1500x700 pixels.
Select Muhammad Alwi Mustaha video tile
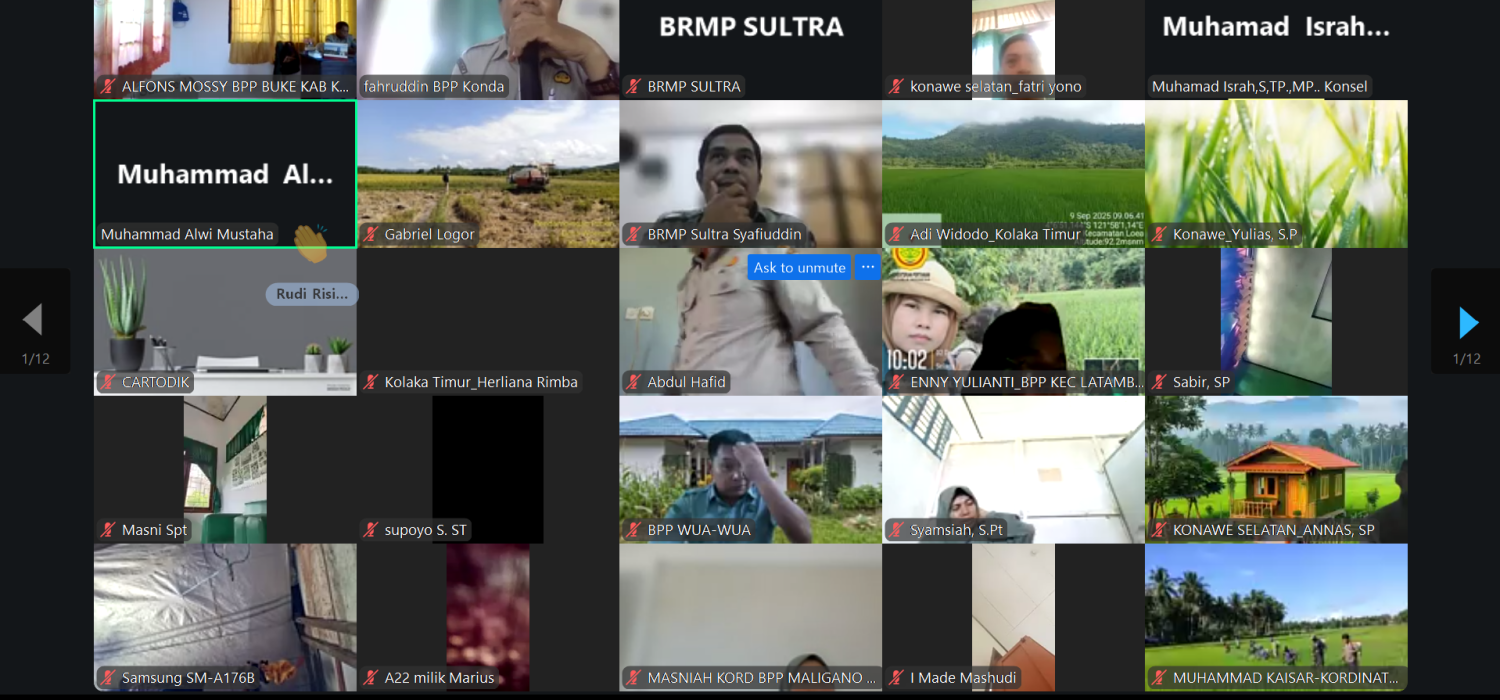(x=225, y=174)
